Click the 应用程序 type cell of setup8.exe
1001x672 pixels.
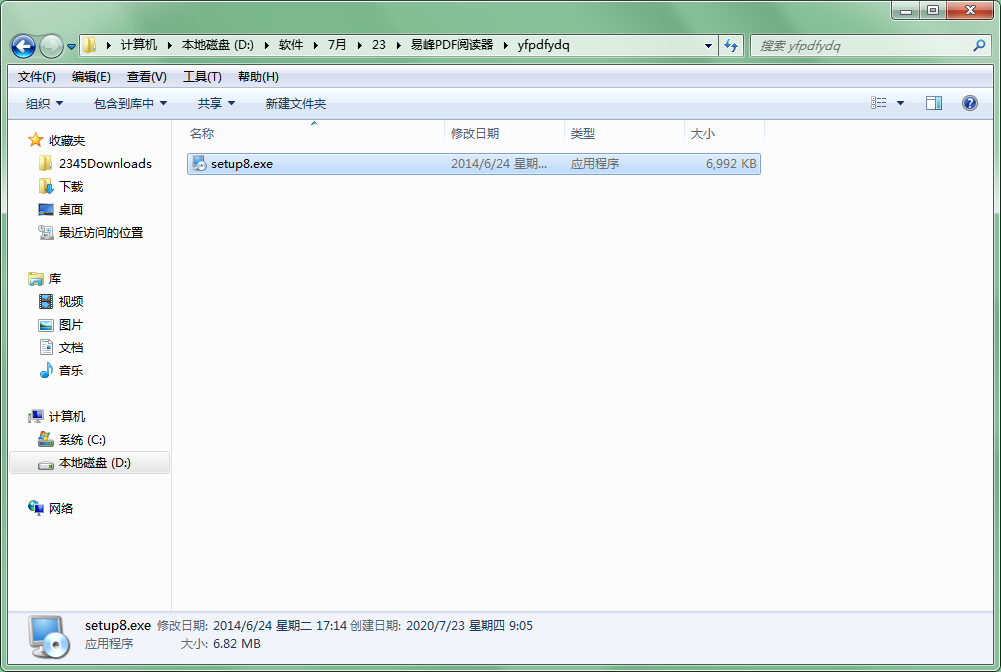pyautogui.click(x=595, y=164)
